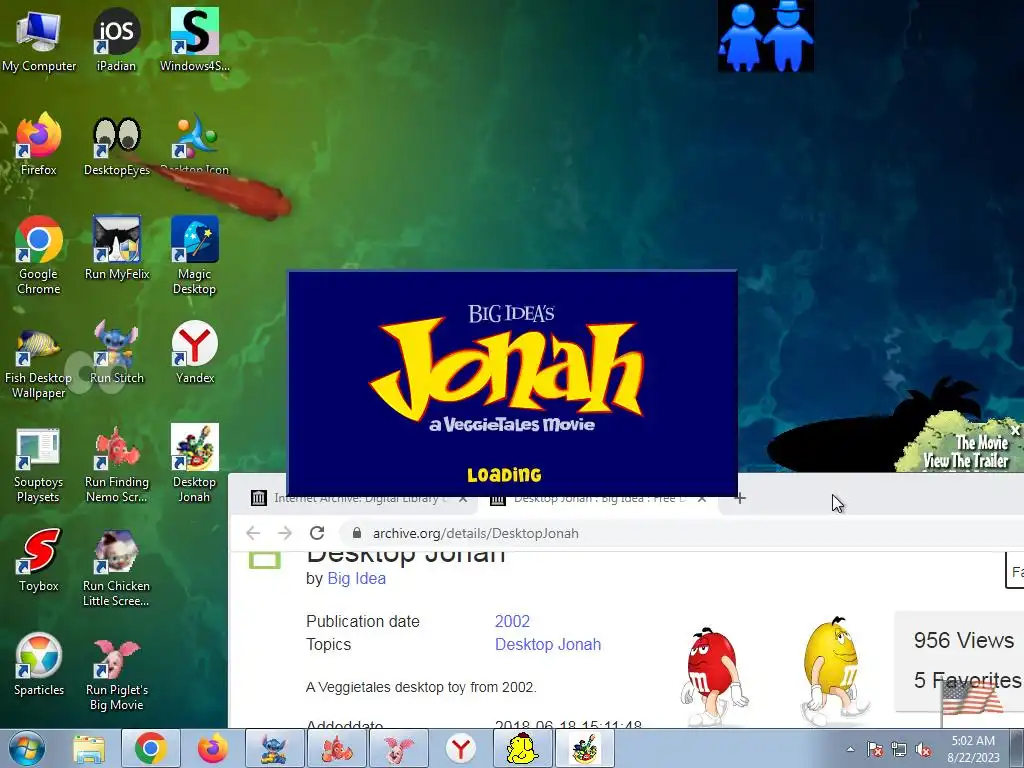Image resolution: width=1024 pixels, height=768 pixels.
Task: Reload the archive.org page
Action: click(x=317, y=533)
